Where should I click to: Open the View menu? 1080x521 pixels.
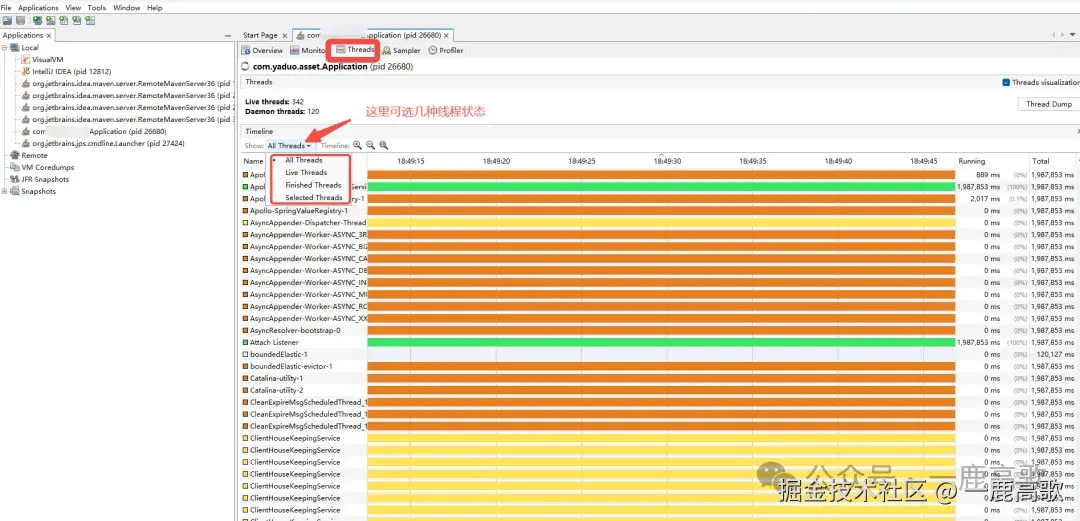tap(73, 8)
